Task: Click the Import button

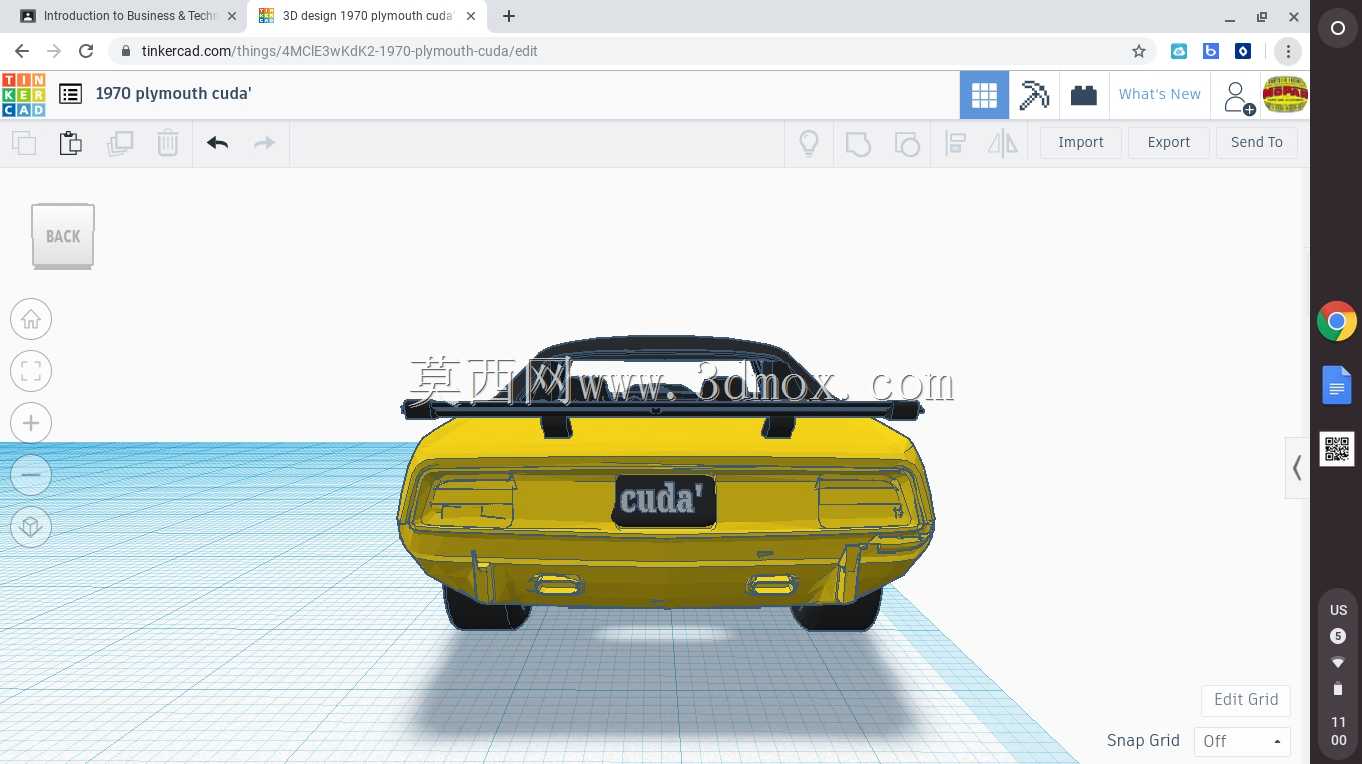Action: click(1081, 142)
